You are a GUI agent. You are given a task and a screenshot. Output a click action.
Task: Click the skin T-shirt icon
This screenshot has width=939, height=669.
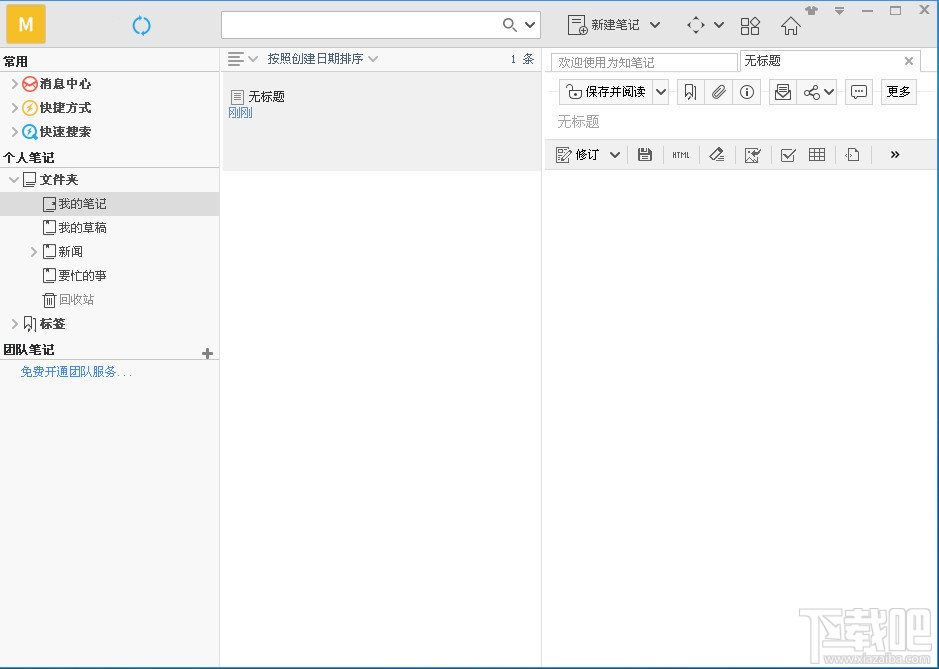[811, 10]
